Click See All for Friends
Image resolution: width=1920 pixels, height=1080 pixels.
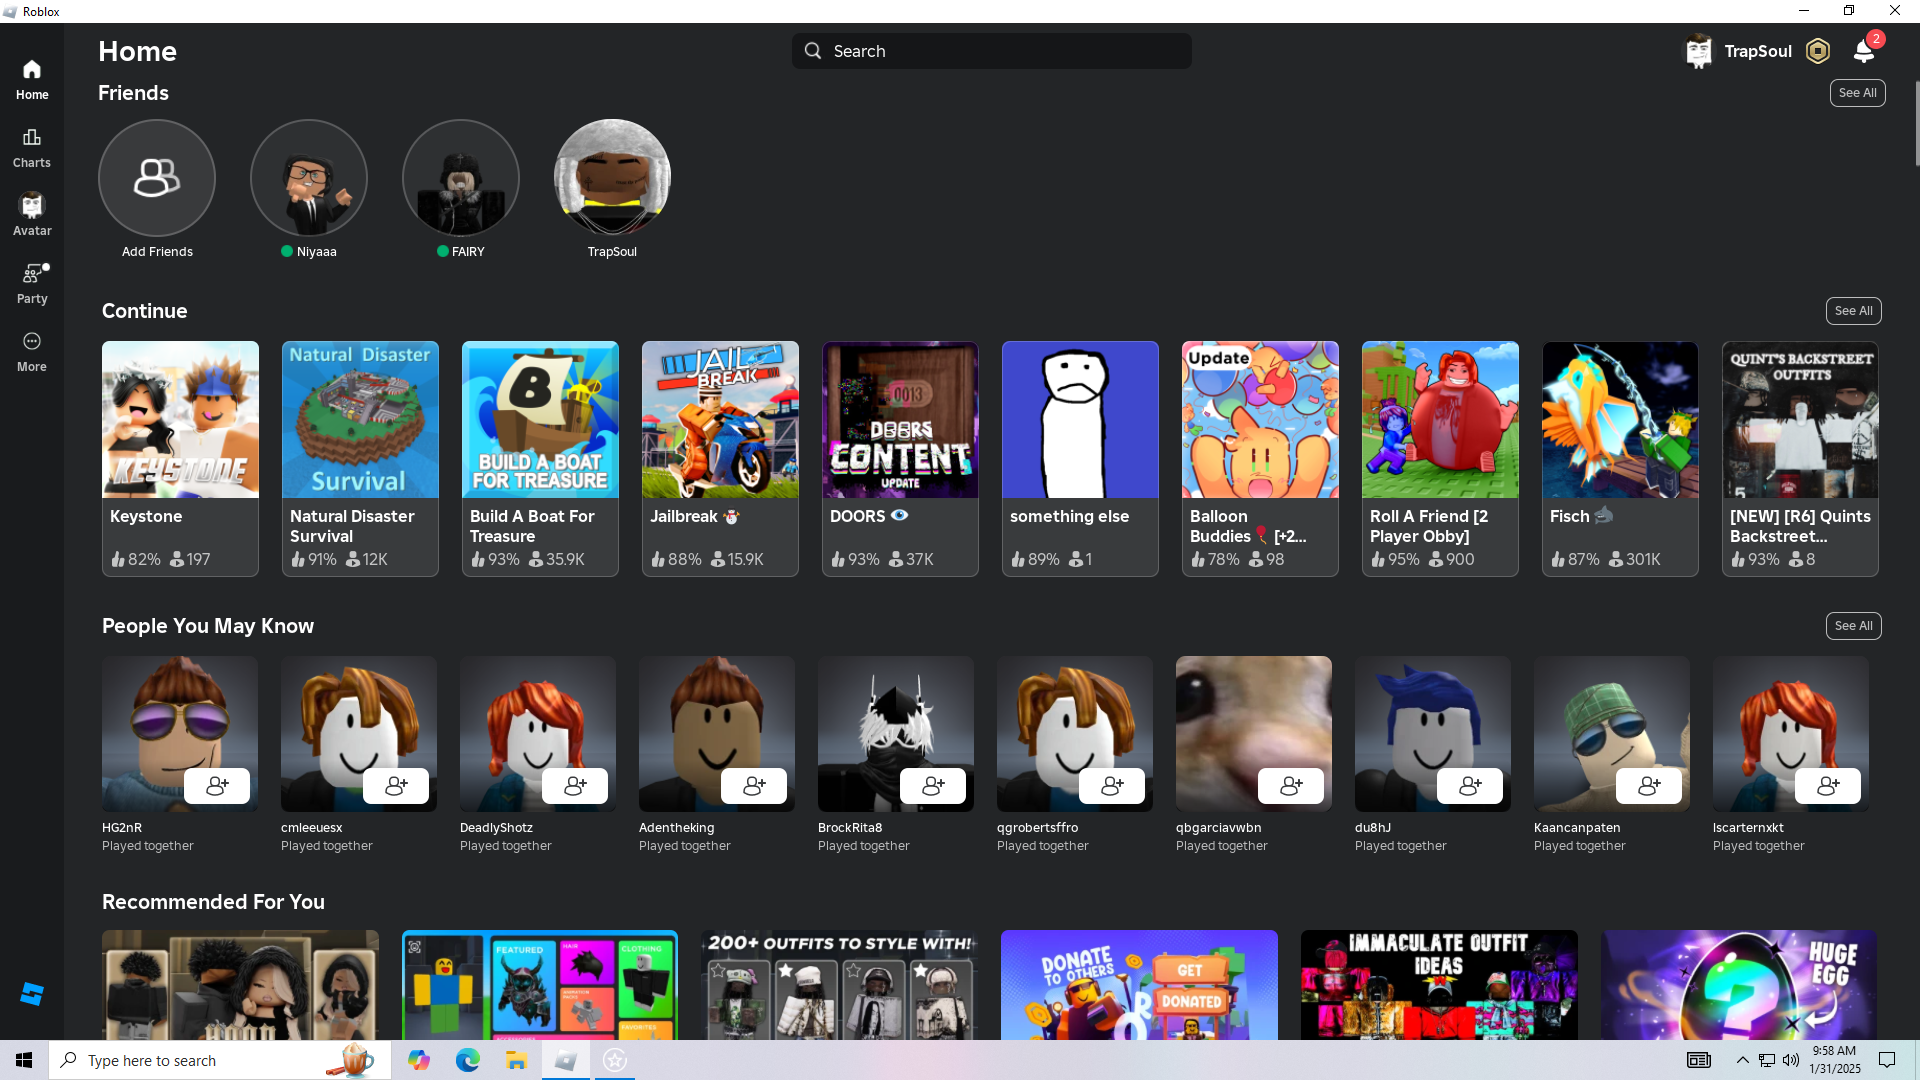click(x=1858, y=93)
